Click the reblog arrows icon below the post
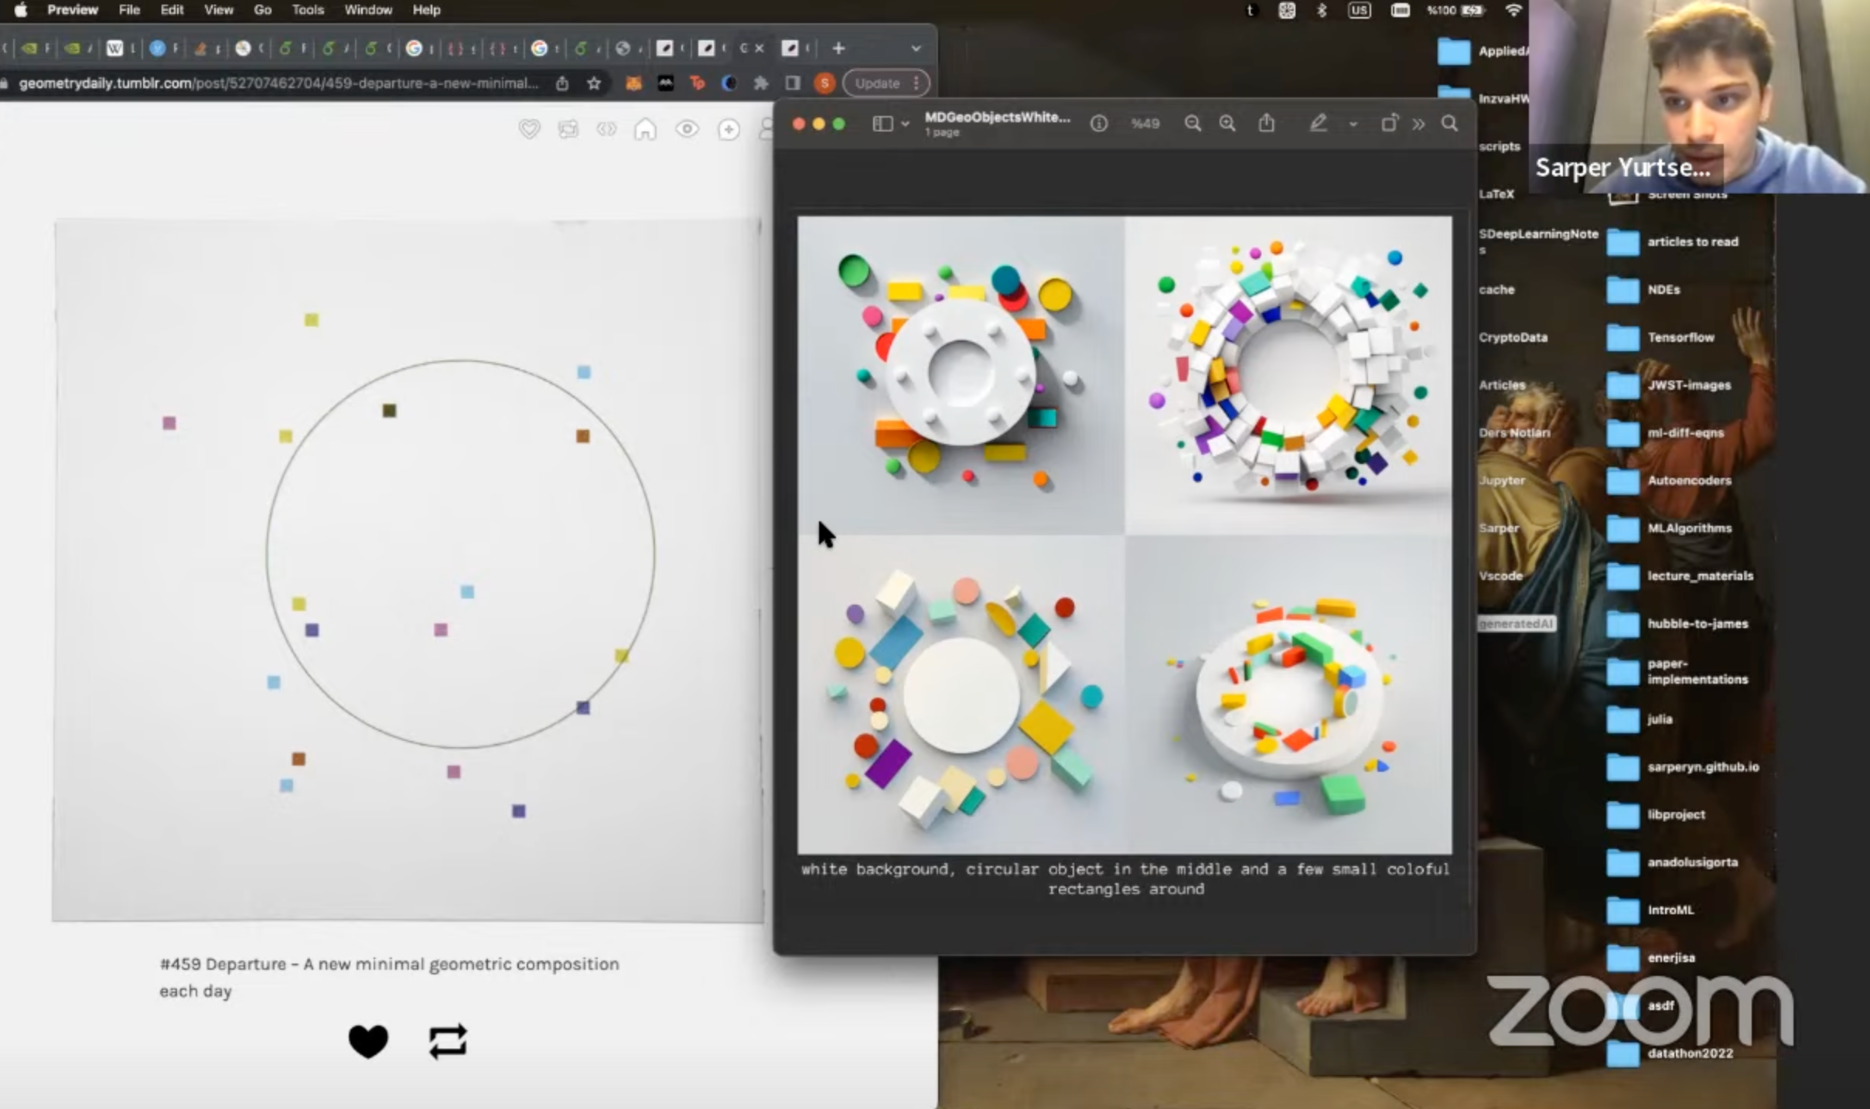 click(x=448, y=1041)
